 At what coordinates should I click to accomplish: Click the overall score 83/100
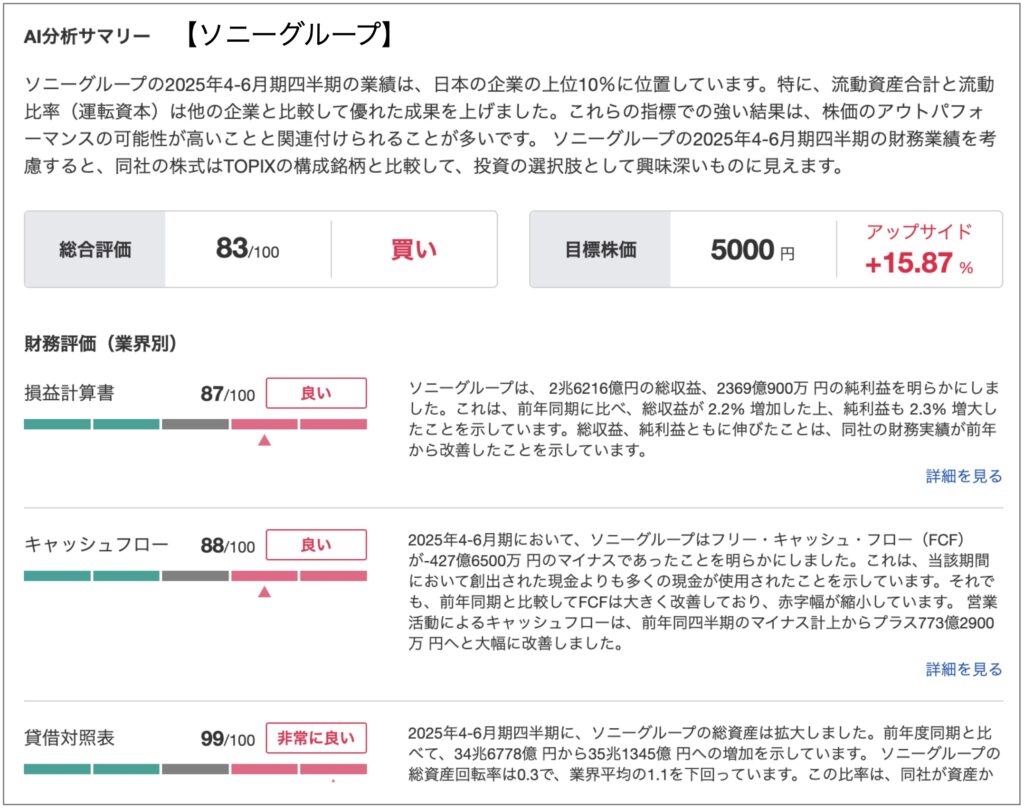click(x=247, y=249)
